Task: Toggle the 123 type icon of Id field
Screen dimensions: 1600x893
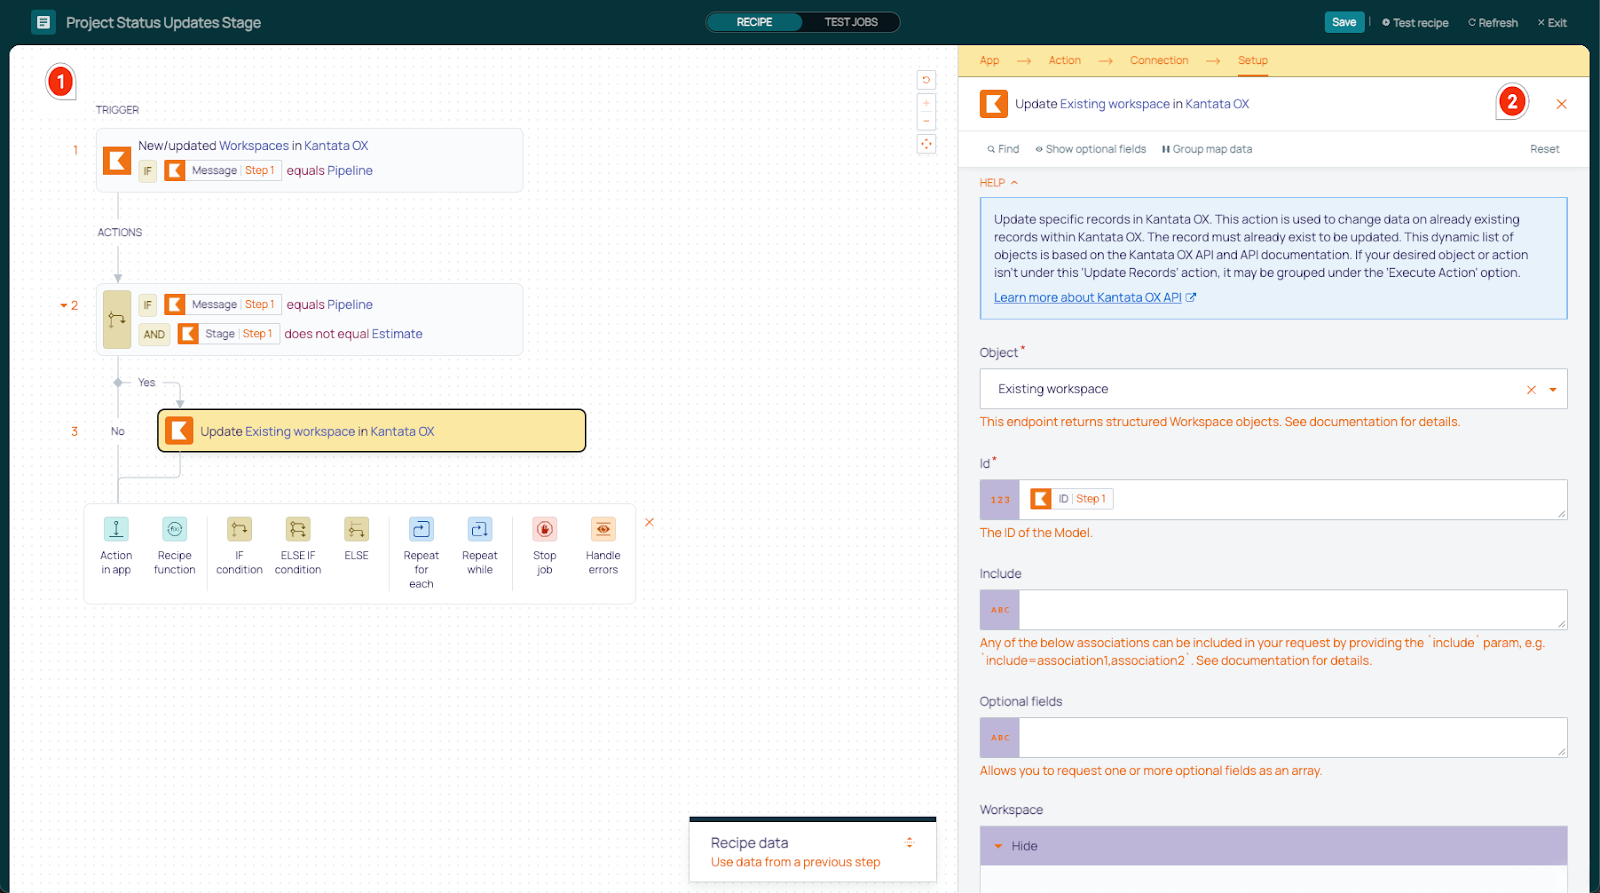Action: (x=1000, y=499)
